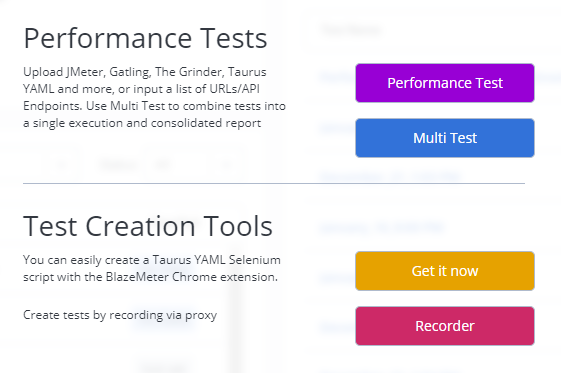This screenshot has height=373, width=561.
Task: Click the horizontal divider between sections
Action: [x=274, y=183]
